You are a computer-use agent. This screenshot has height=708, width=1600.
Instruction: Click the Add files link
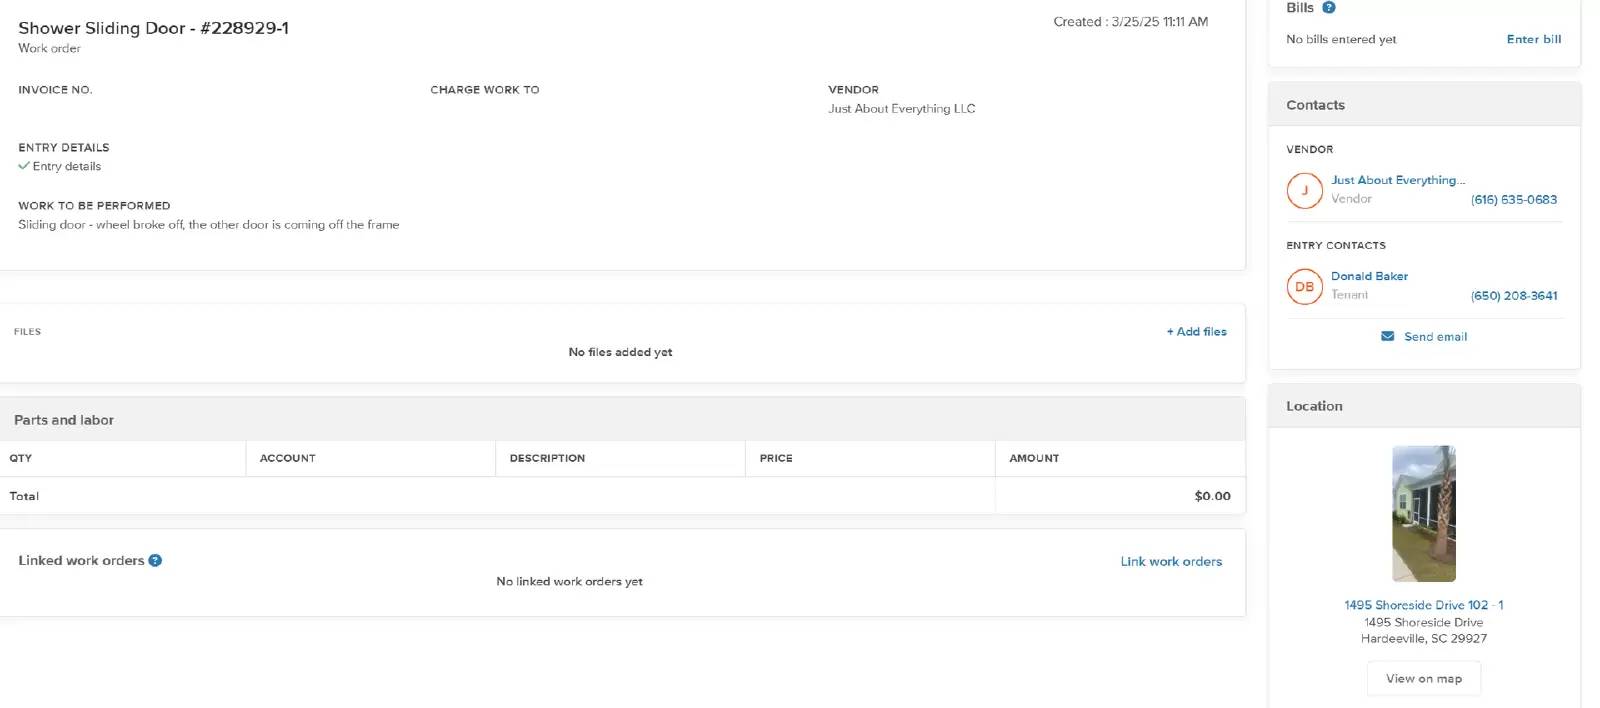click(1196, 332)
